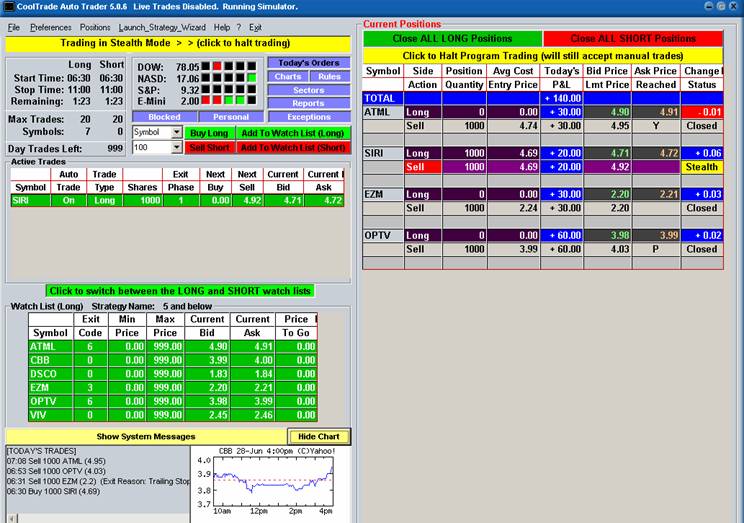Click the Show System Messages bar
This screenshot has height=523, width=744.
coord(146,437)
